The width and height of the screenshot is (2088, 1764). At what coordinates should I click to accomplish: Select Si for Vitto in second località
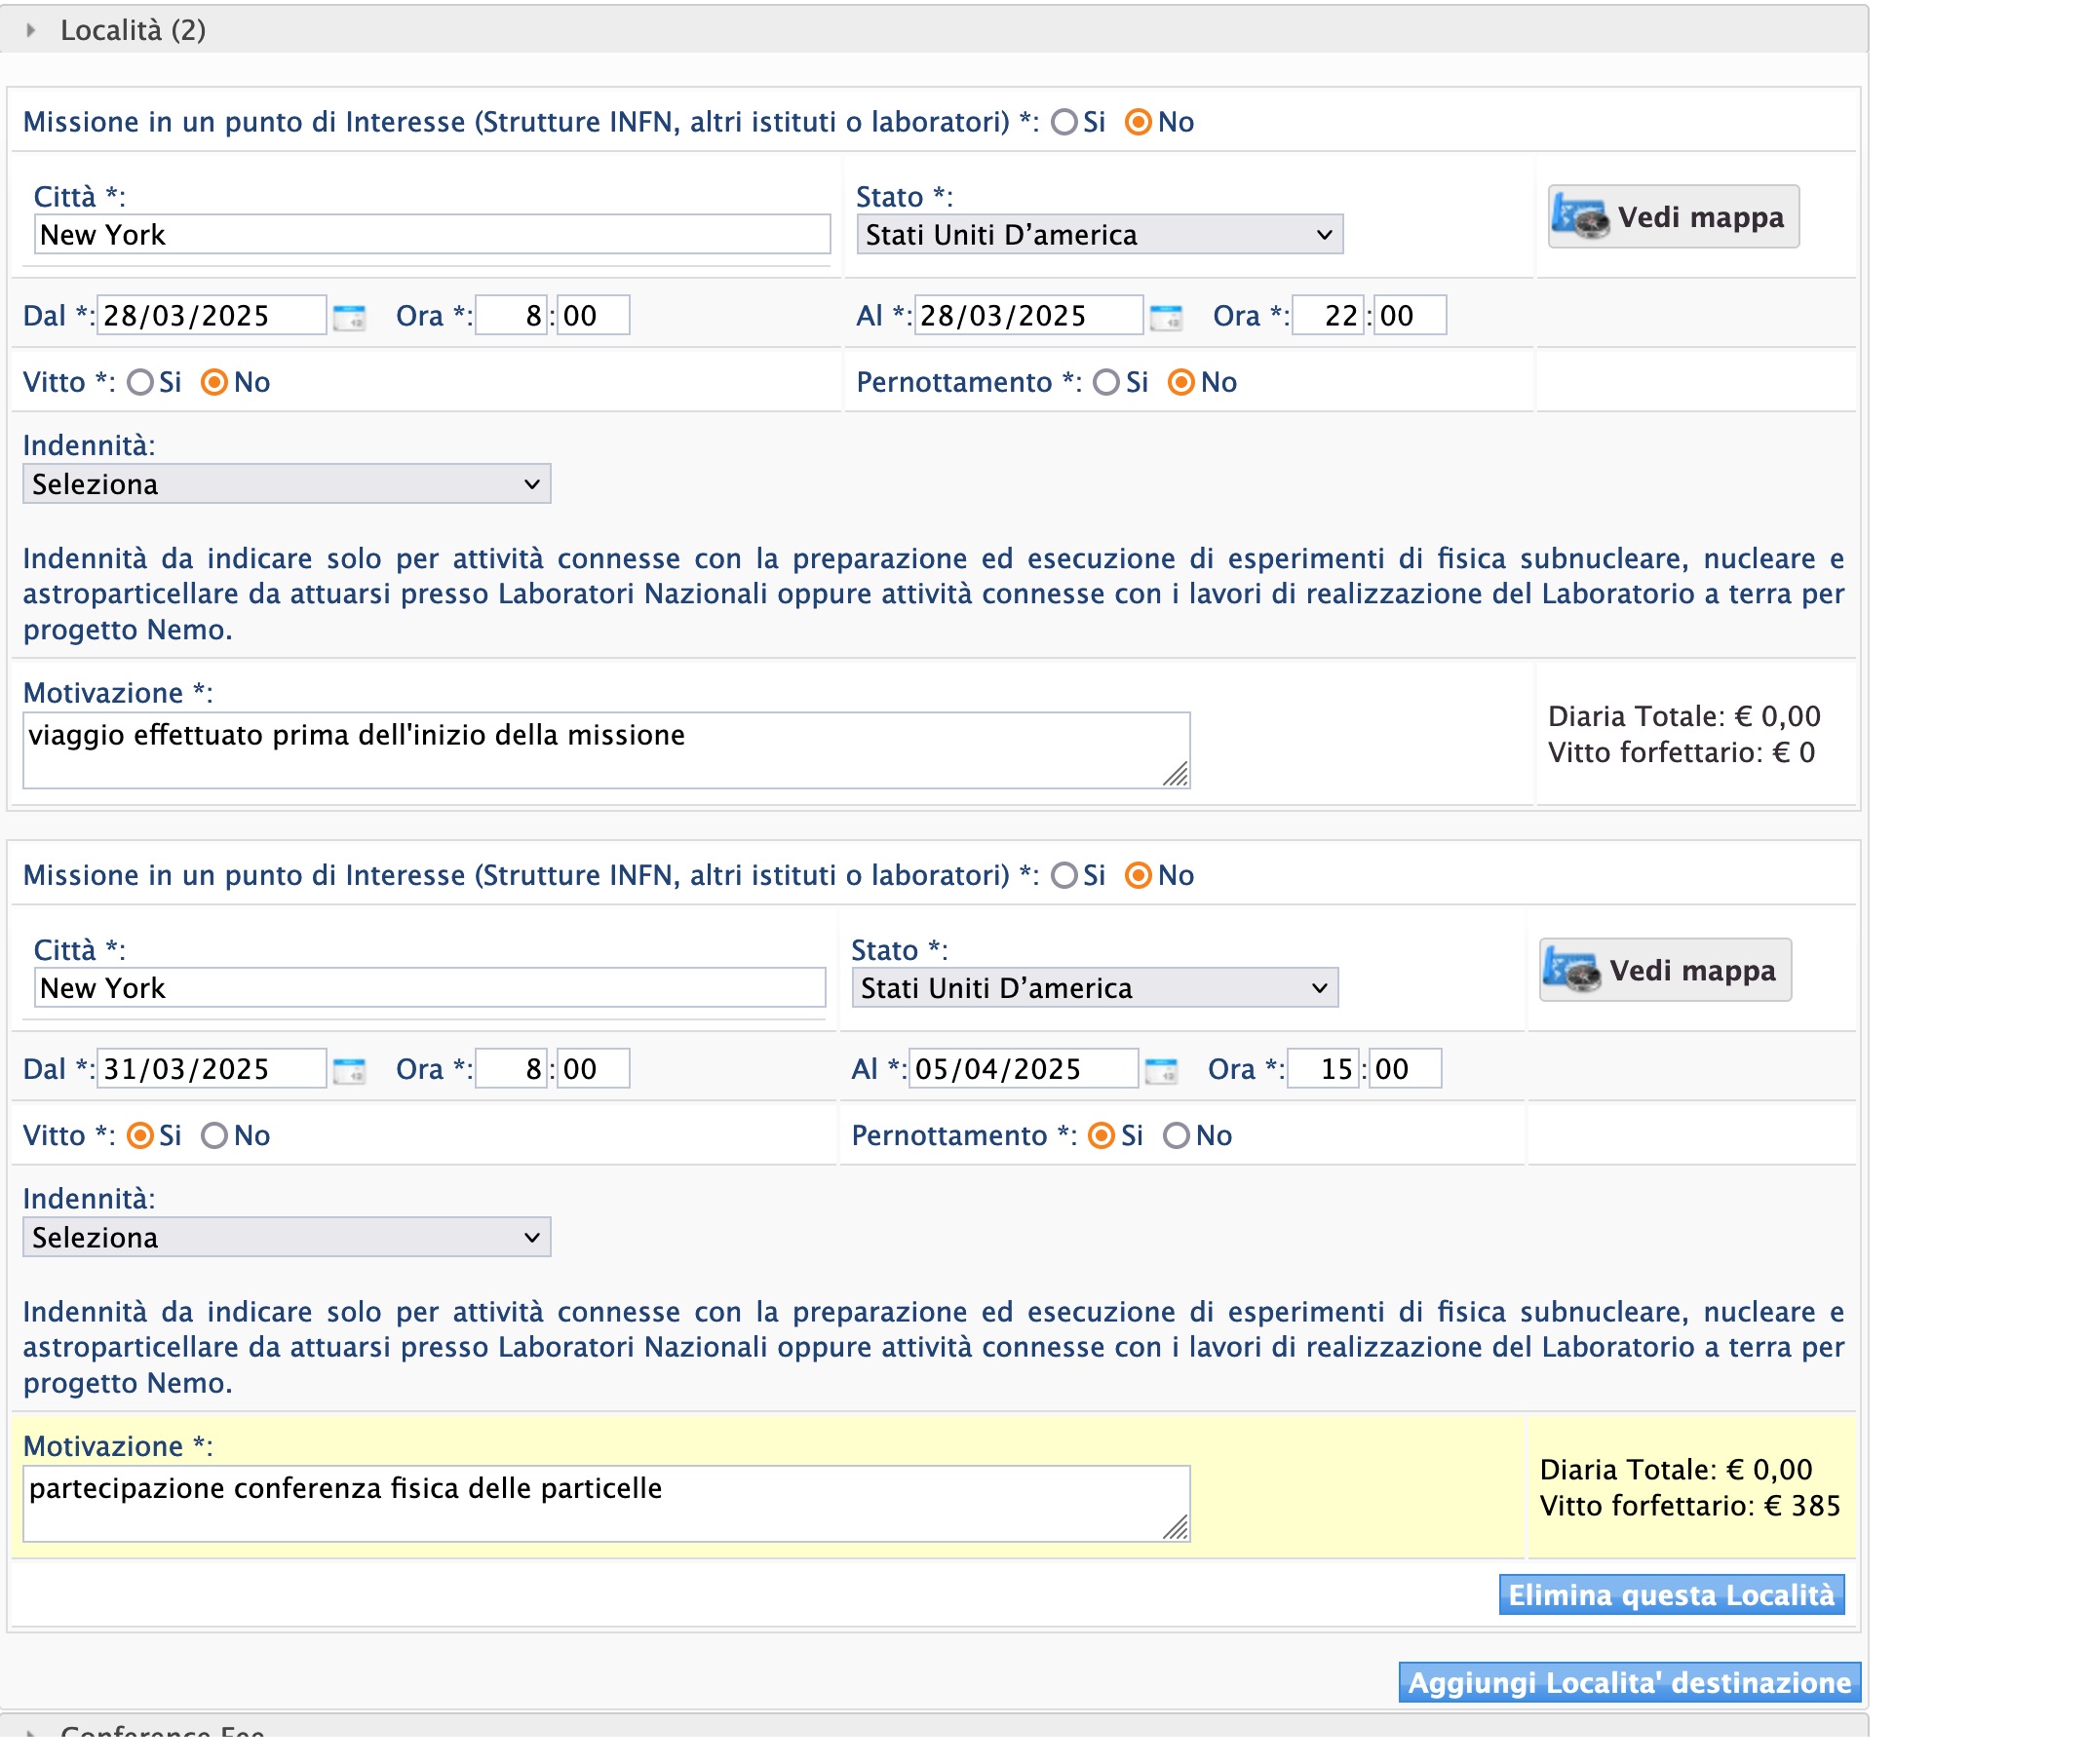pos(140,1135)
